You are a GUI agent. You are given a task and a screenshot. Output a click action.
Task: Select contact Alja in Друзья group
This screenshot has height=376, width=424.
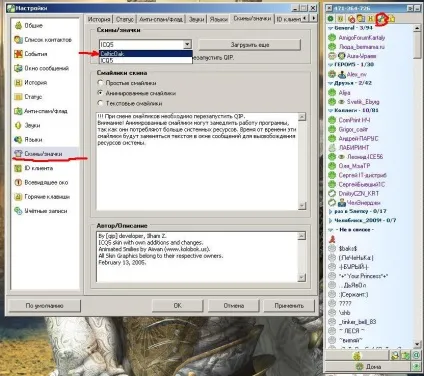coord(344,93)
